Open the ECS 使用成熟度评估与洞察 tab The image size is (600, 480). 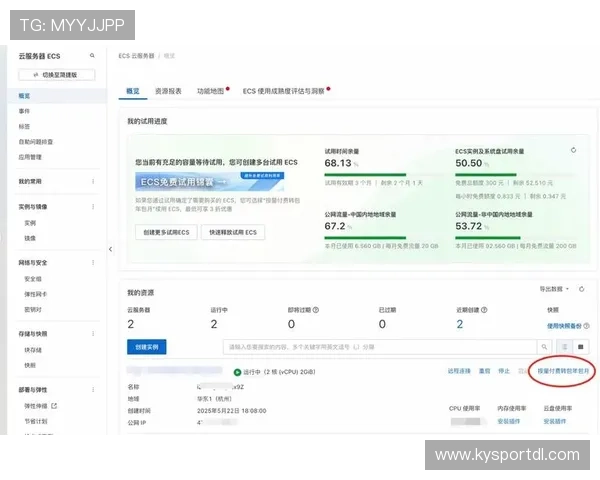[x=284, y=91]
